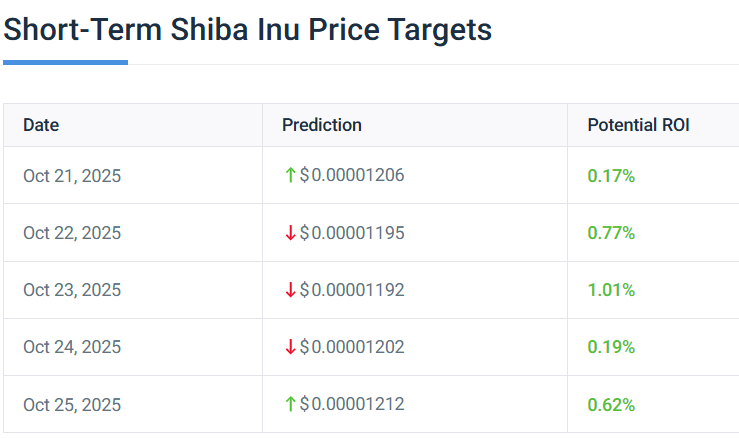Click the red down arrow for Oct 22
This screenshot has width=739, height=438.
pos(290,233)
